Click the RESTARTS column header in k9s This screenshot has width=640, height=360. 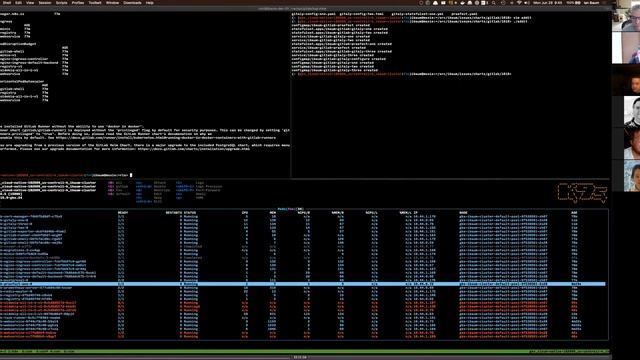[x=173, y=213]
